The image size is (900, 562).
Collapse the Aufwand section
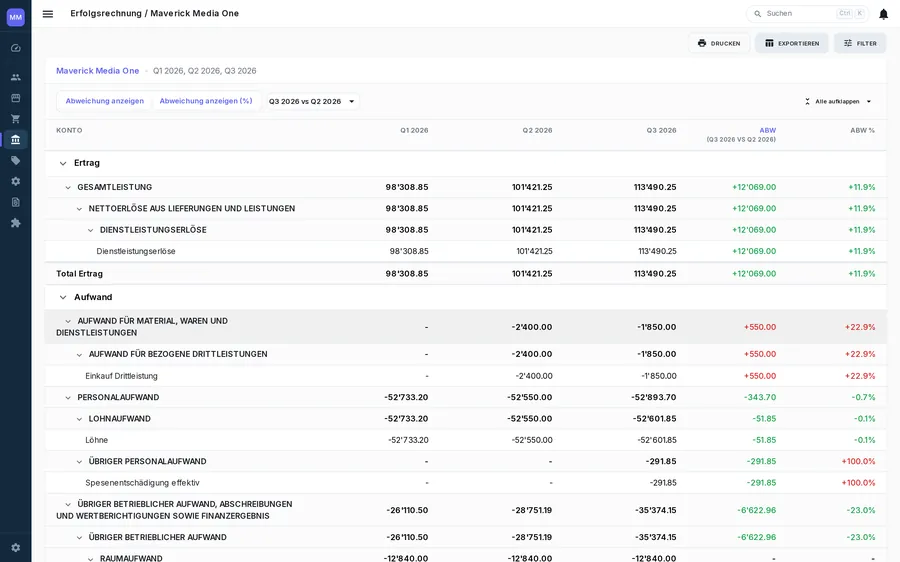63,297
